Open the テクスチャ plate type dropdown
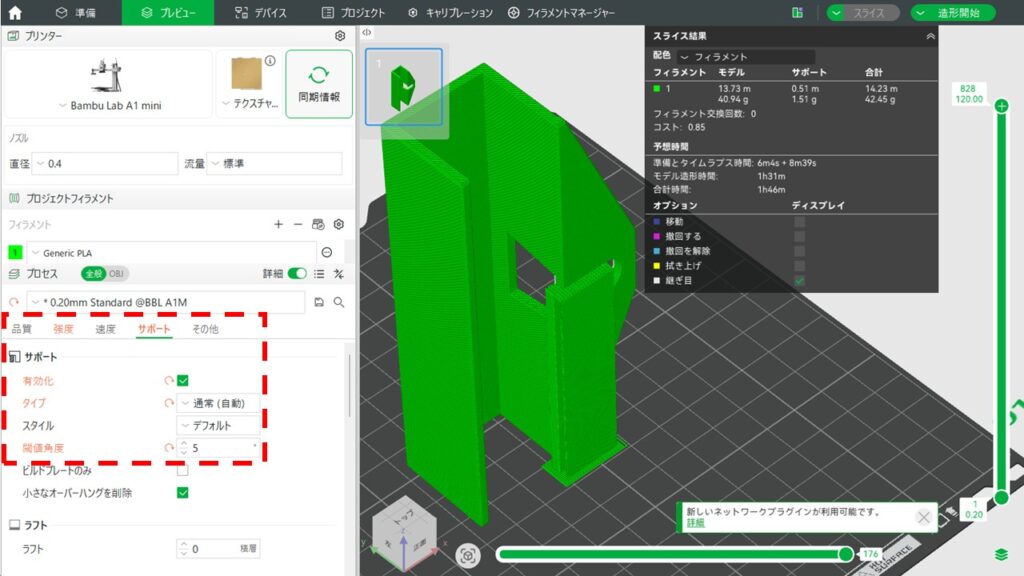The image size is (1024, 576). (250, 103)
